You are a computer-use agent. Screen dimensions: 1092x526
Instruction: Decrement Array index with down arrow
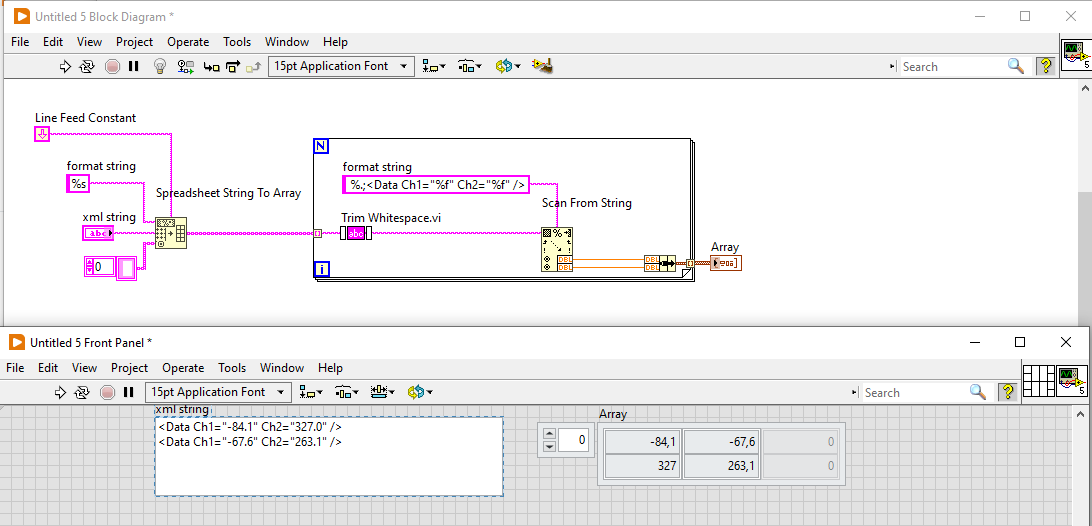pos(549,447)
